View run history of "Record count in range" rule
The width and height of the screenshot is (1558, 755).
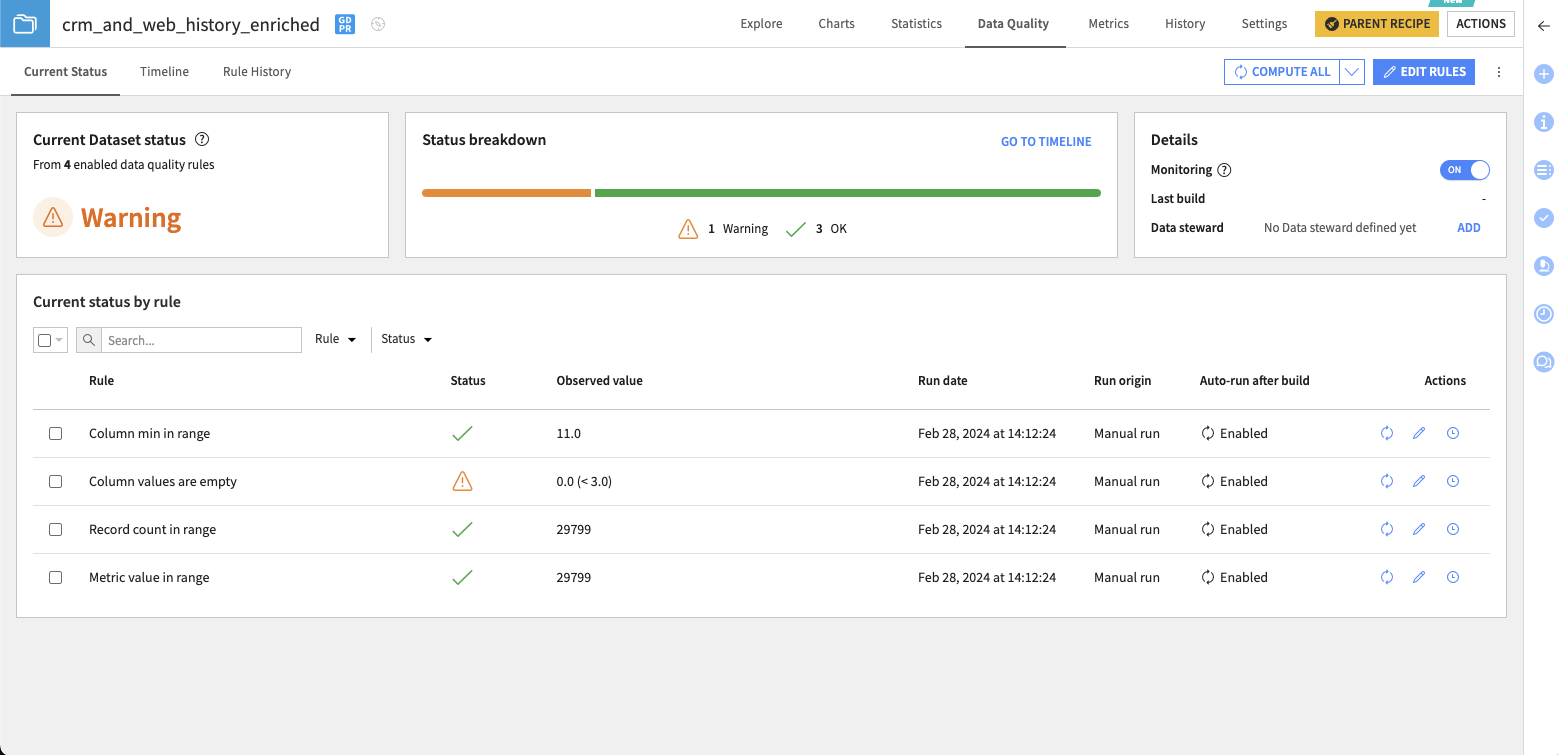[1452, 529]
